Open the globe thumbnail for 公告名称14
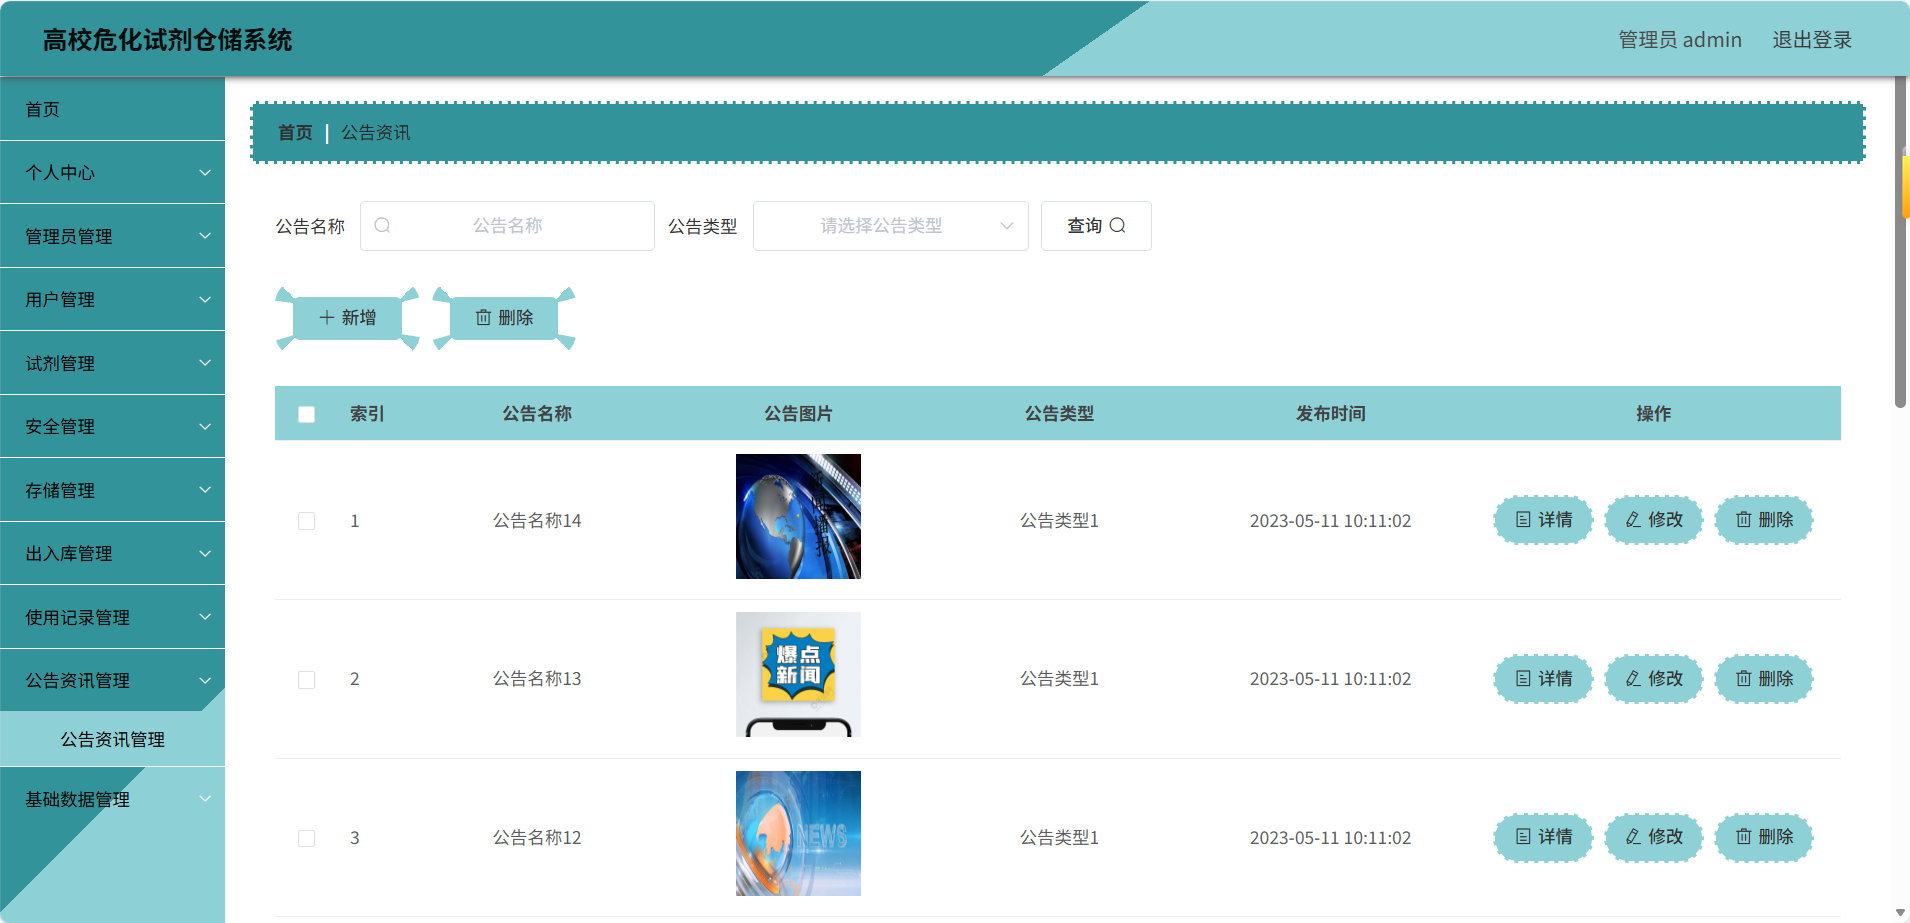The image size is (1910, 923). [x=798, y=517]
